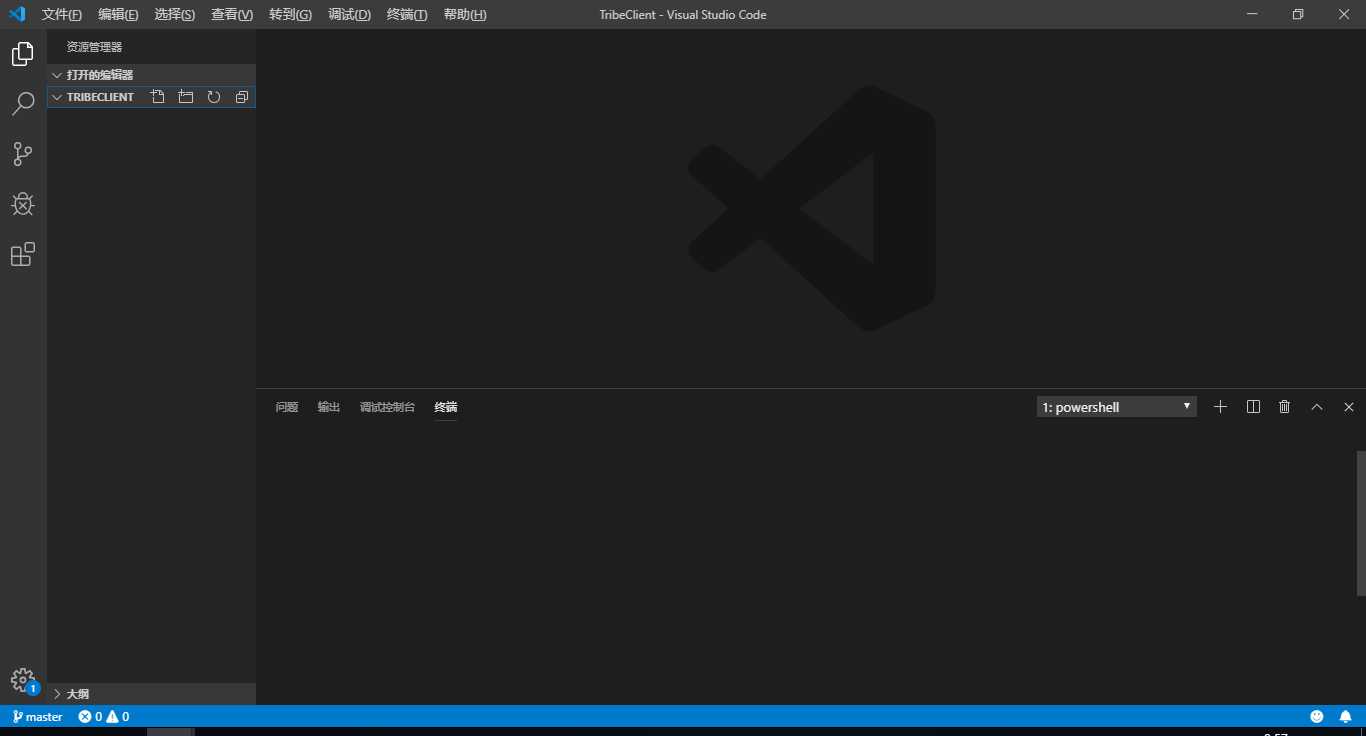
Task: Select the 终端 panel tab
Action: click(x=446, y=407)
